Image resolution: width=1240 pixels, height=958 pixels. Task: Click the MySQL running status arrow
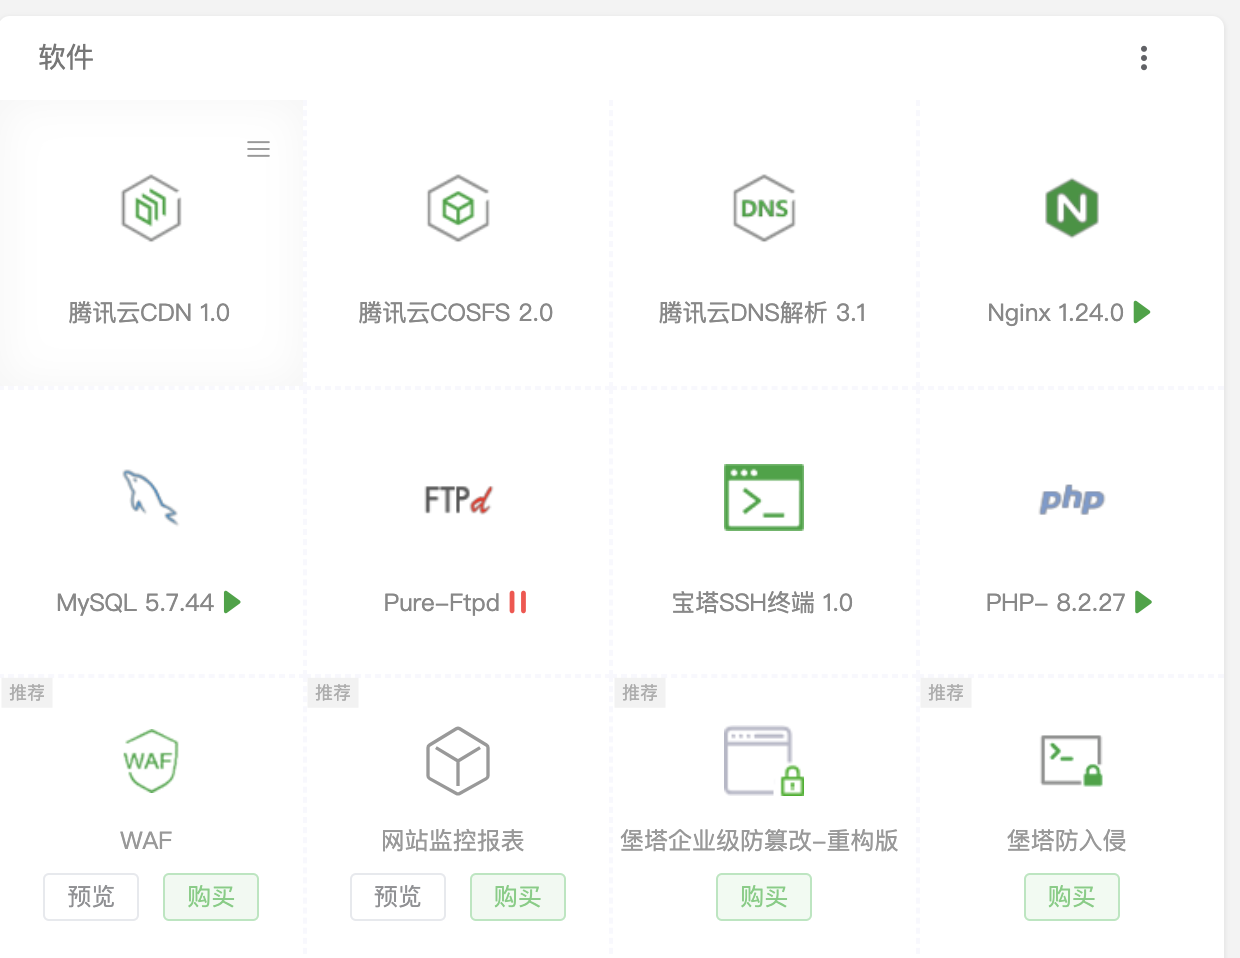(x=233, y=602)
